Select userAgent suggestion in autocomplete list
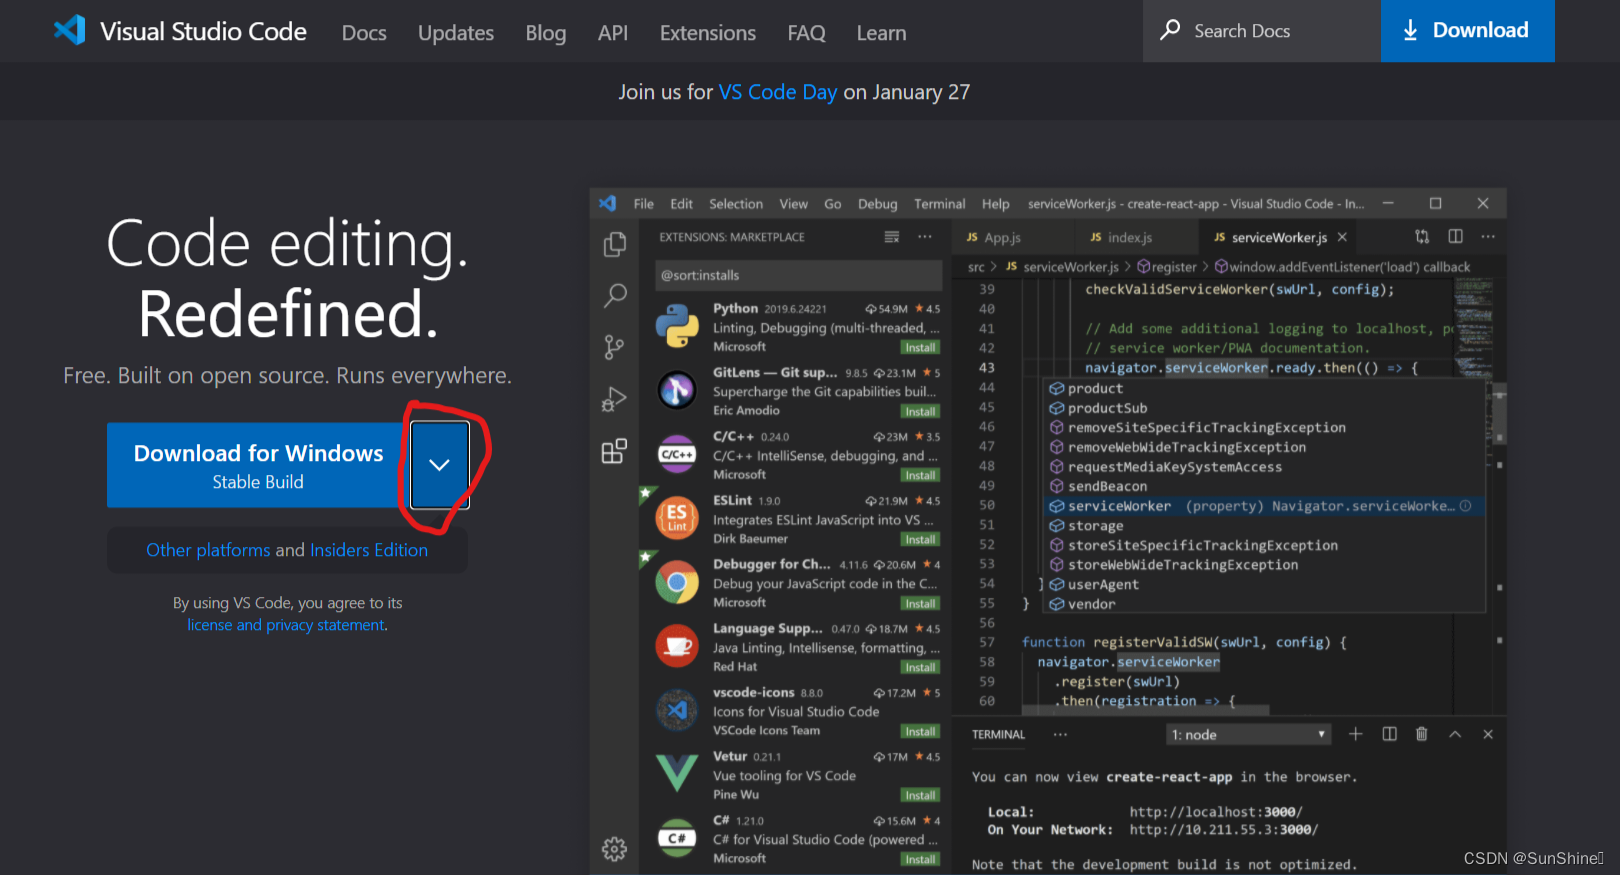 1264,584
